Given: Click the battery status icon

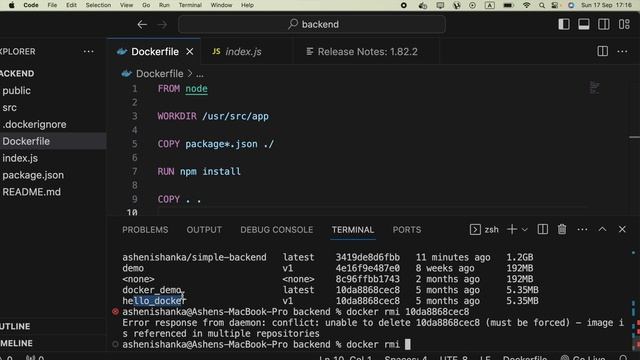Looking at the screenshot, I should click(x=508, y=5).
